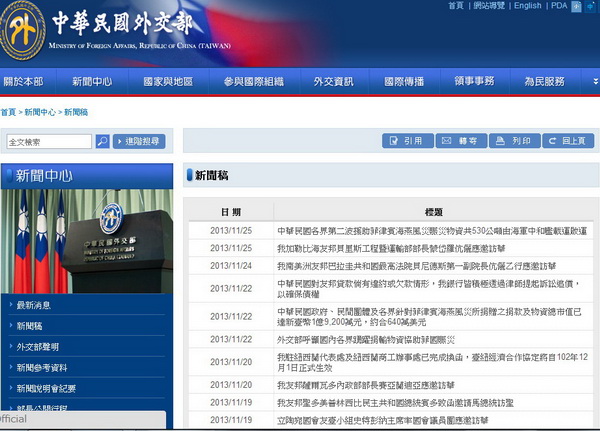This screenshot has height=431, width=600.
Task: Click the search magnifier icon
Action: tap(102, 142)
